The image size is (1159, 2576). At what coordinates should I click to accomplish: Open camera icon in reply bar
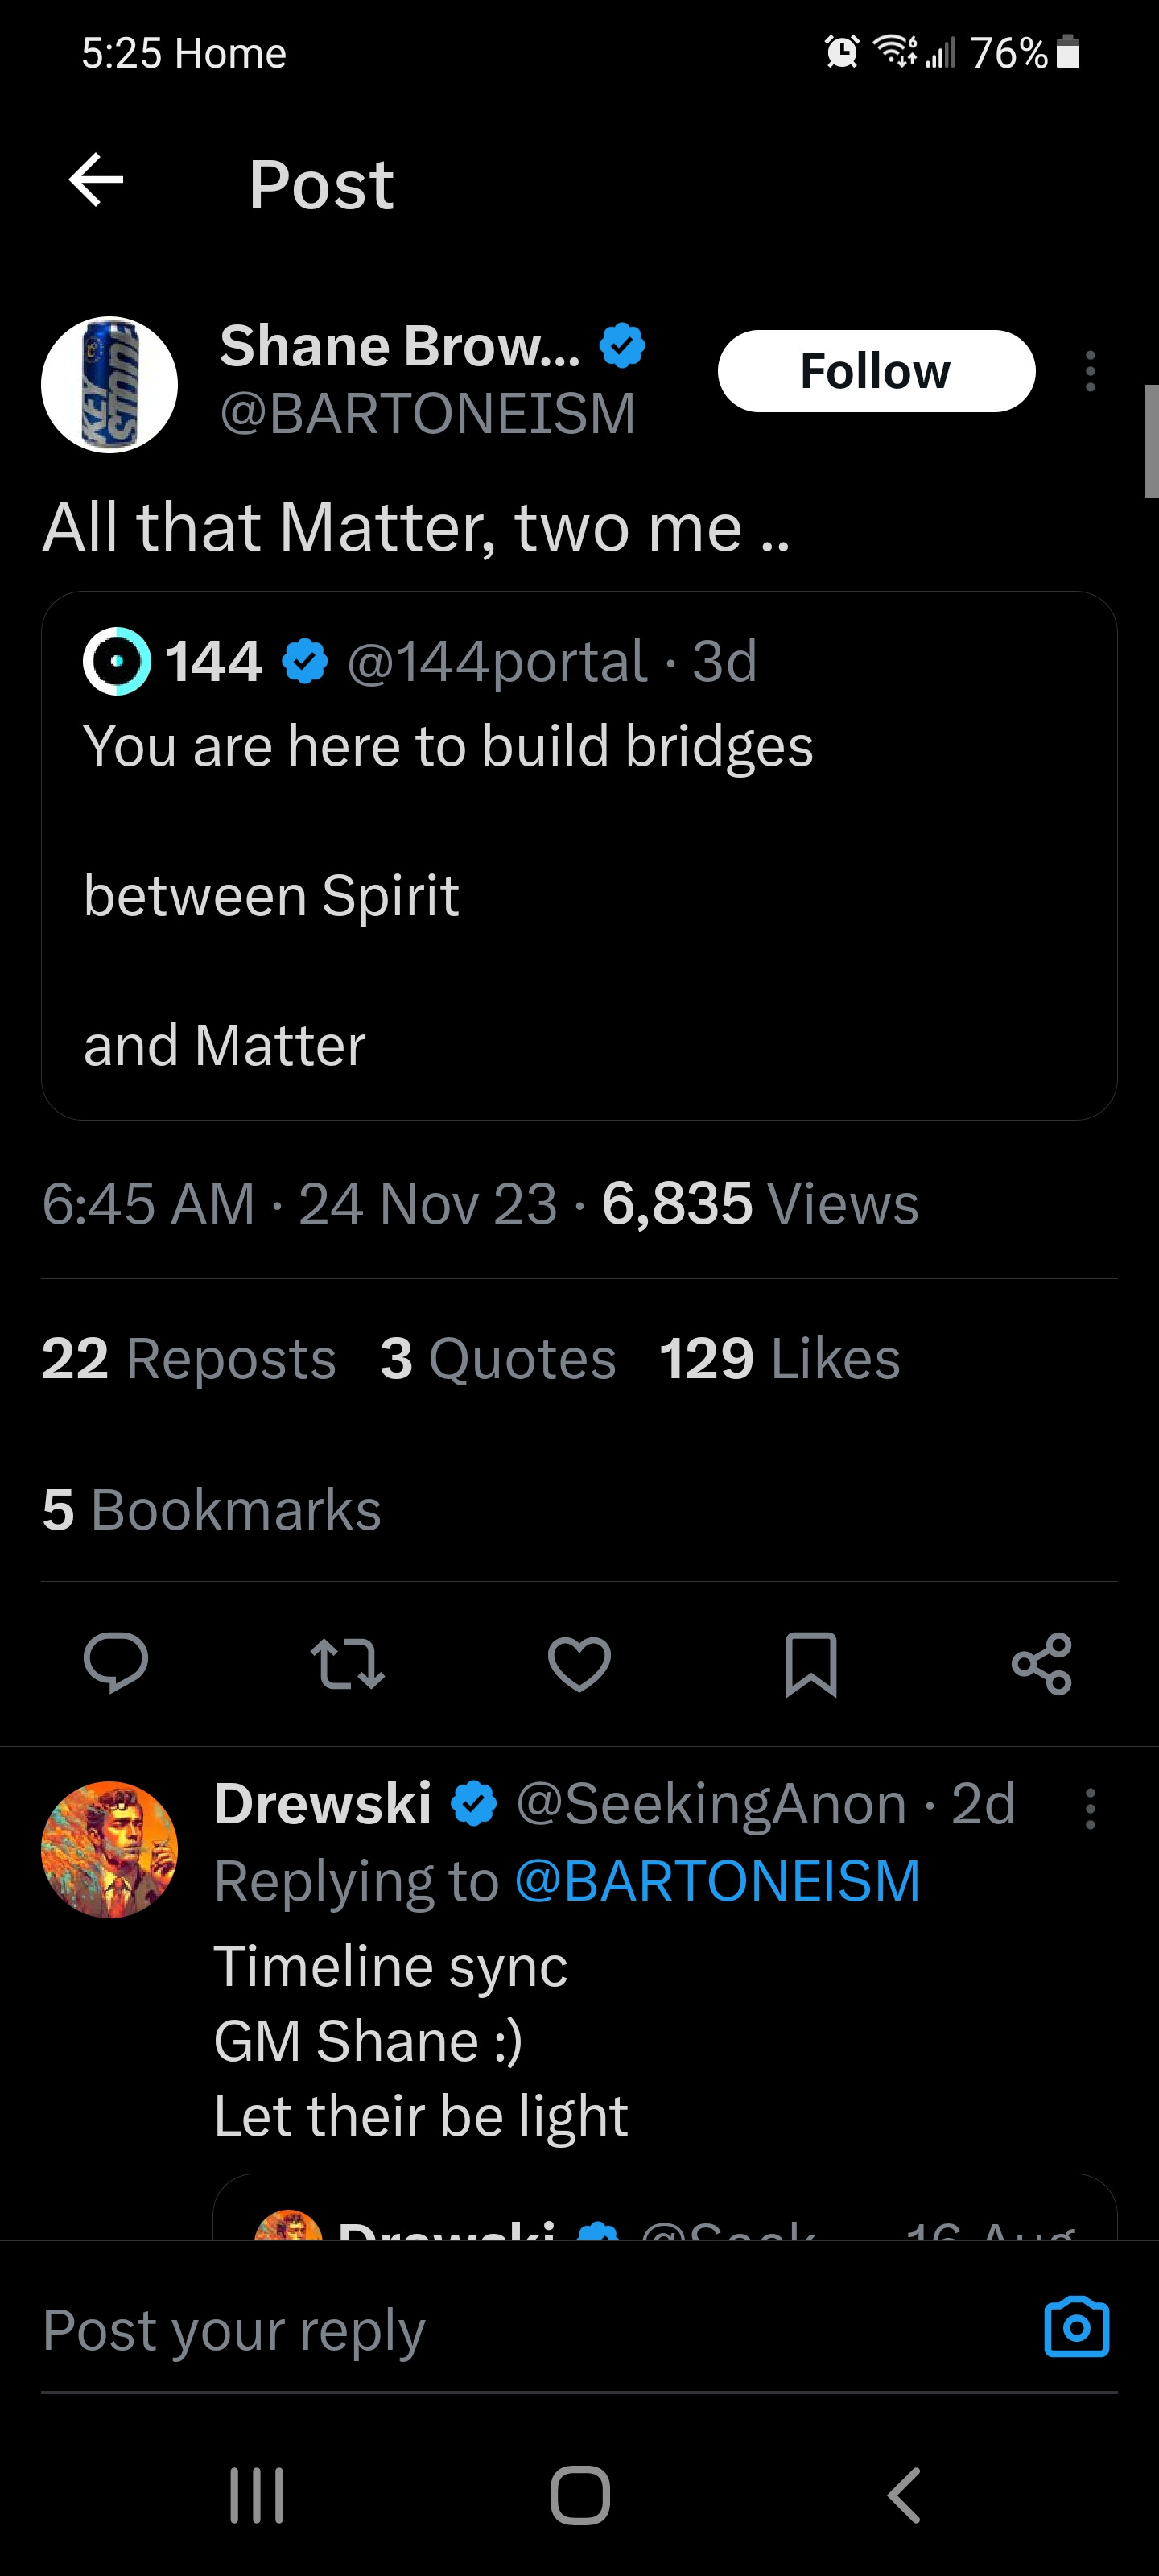point(1076,2328)
